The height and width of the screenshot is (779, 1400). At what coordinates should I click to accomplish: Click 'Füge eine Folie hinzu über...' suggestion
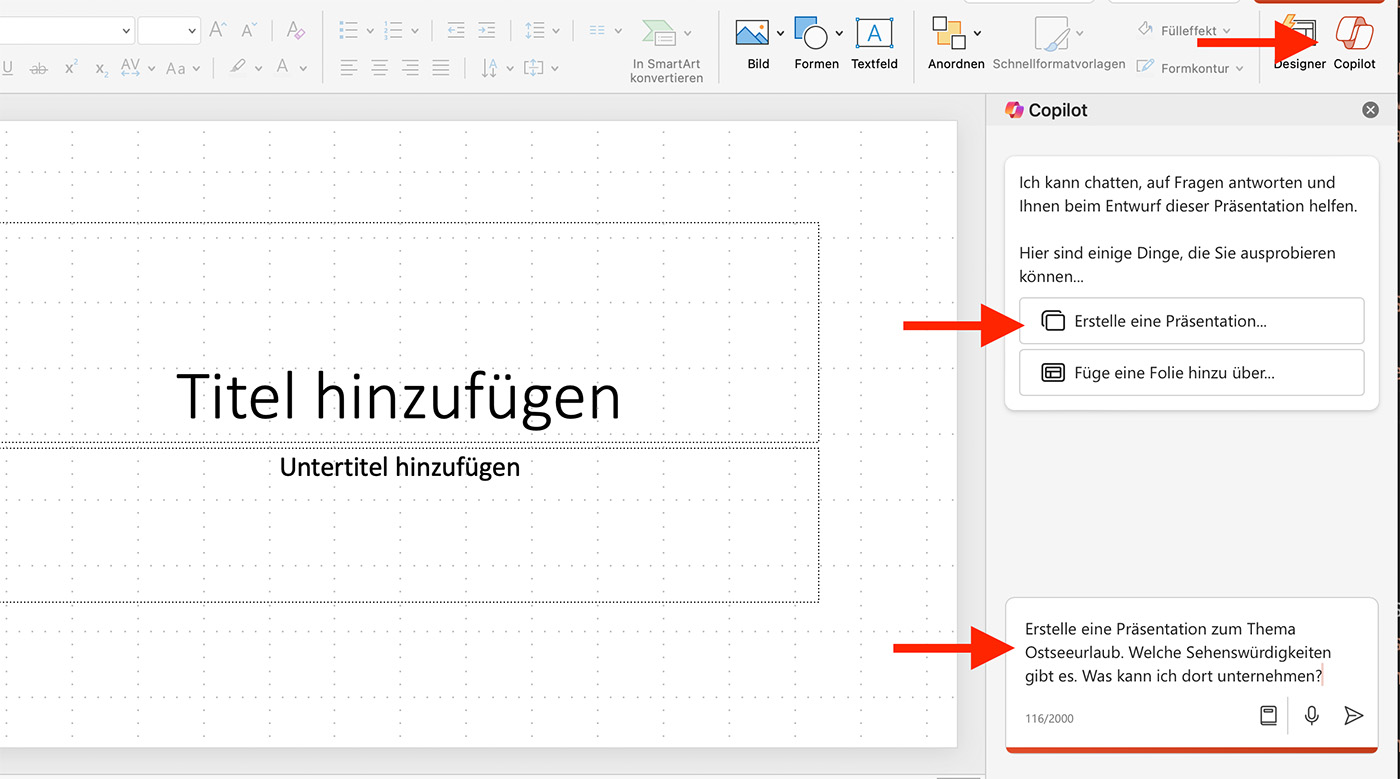coord(1191,372)
